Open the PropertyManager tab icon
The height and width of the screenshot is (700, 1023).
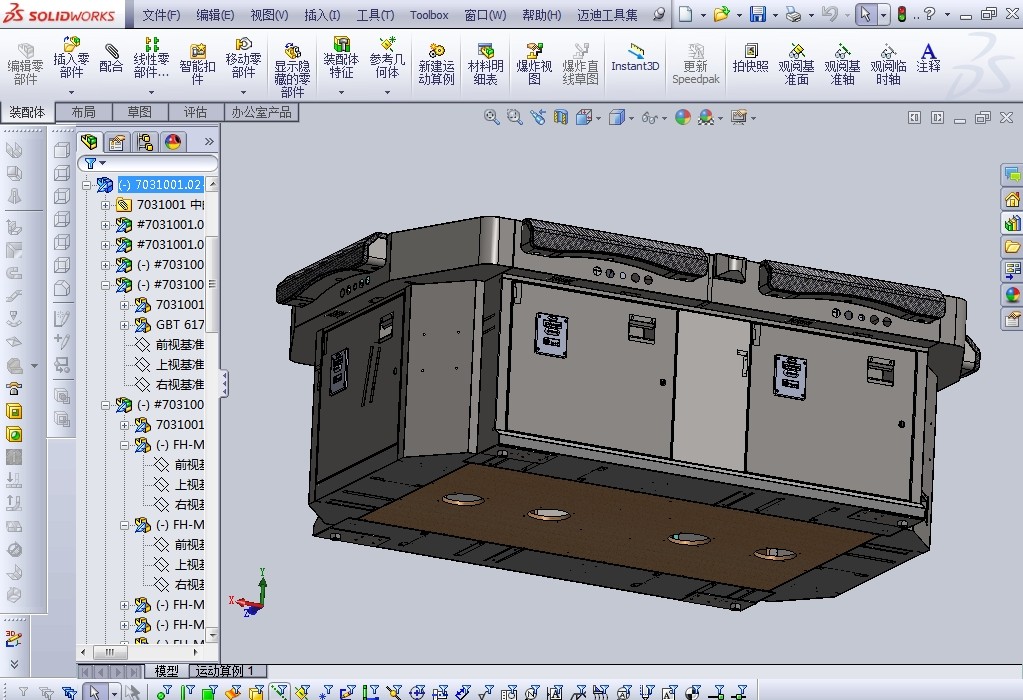tap(117, 142)
